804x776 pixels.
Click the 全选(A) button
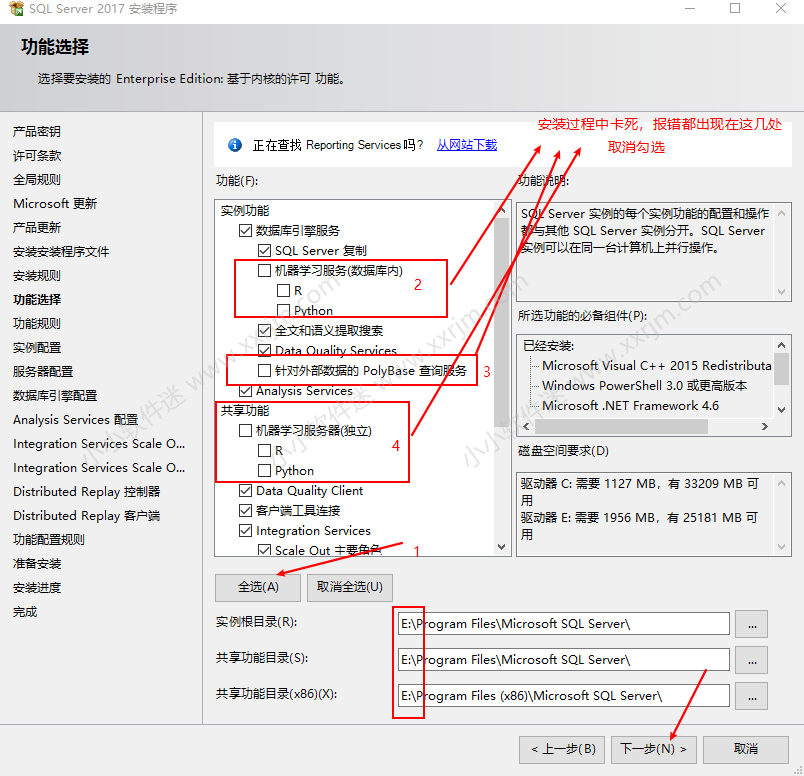click(x=258, y=587)
